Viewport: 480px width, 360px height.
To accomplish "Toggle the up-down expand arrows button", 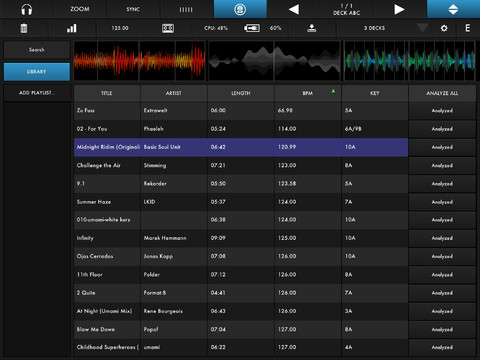I will tap(453, 9).
